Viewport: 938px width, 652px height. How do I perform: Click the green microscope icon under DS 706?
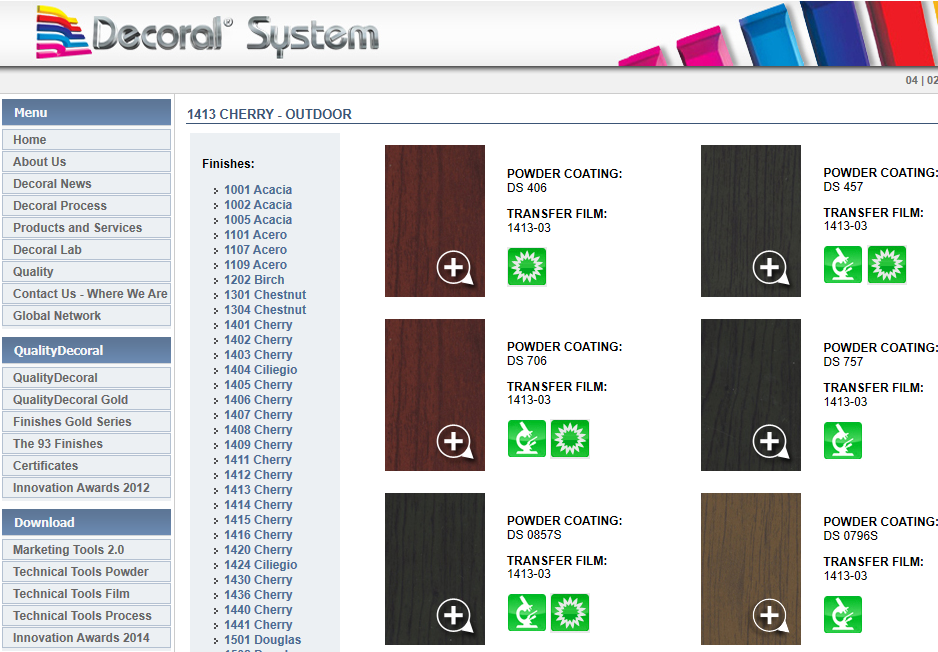[526, 439]
